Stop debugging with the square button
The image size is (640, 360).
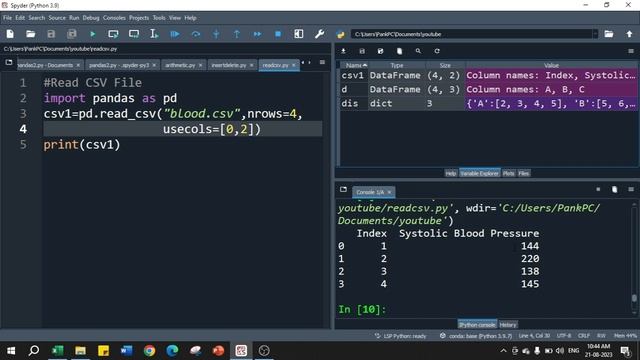point(278,34)
